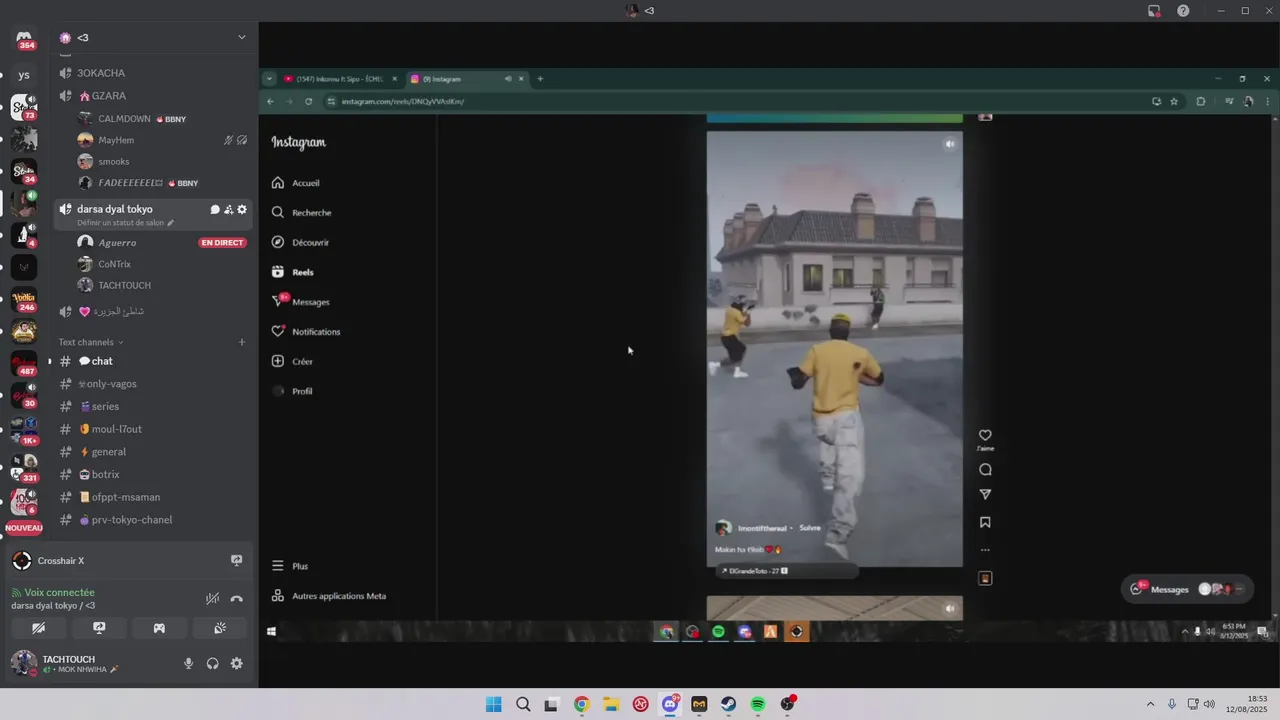Screen dimensions: 1280x720
Task: Click the streamed Chrome address bar
Action: pyautogui.click(x=740, y=101)
